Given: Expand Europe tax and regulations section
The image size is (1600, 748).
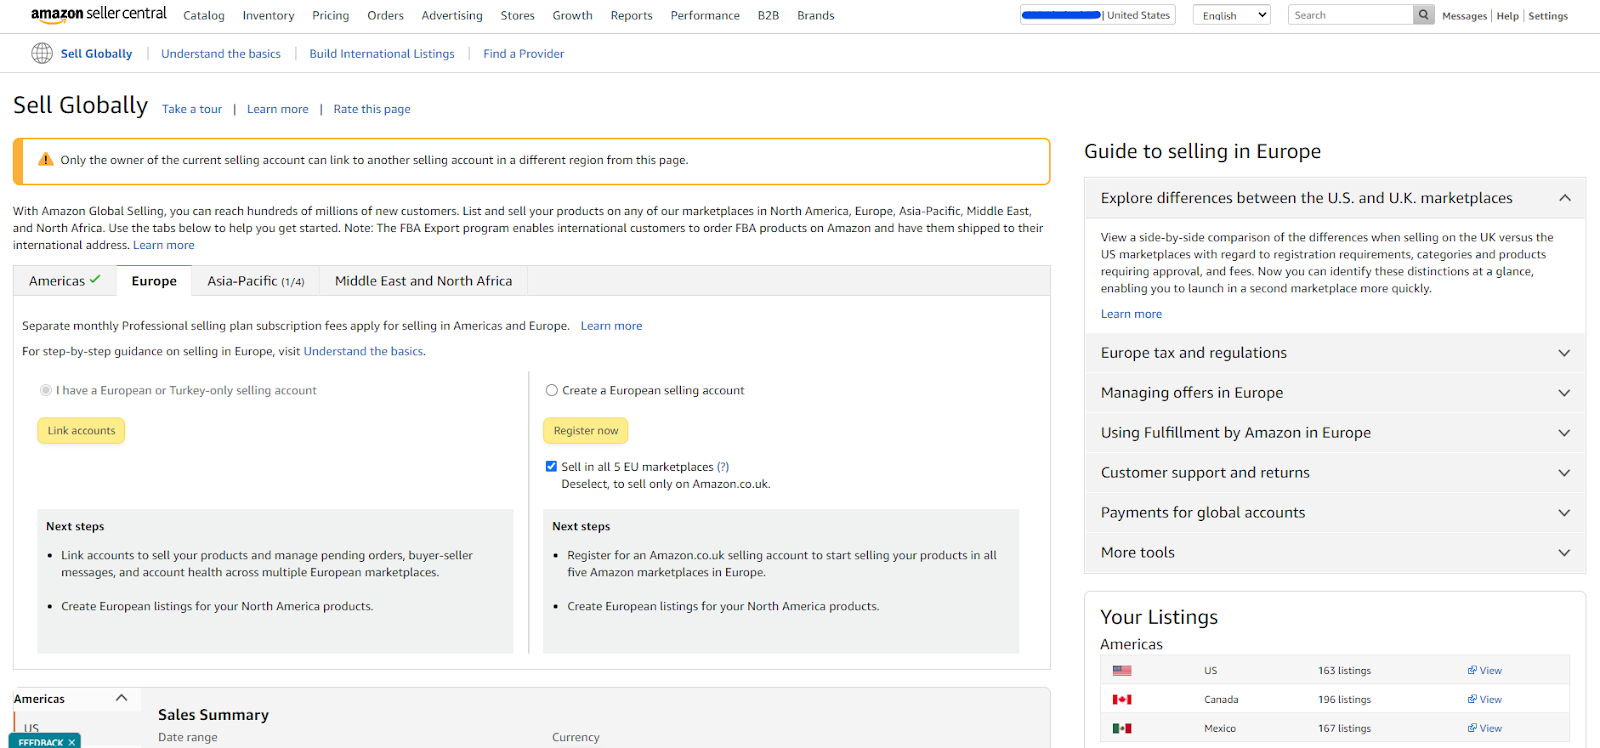Looking at the screenshot, I should 1335,353.
